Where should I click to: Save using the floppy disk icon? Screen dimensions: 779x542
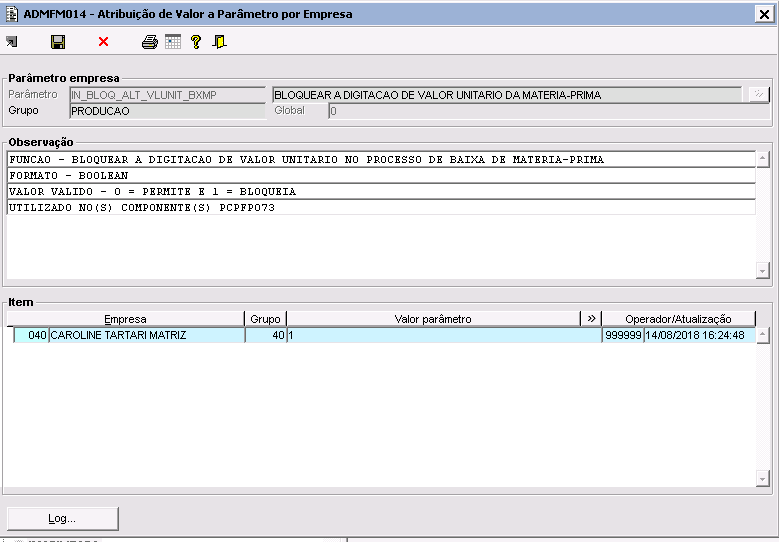pos(58,42)
